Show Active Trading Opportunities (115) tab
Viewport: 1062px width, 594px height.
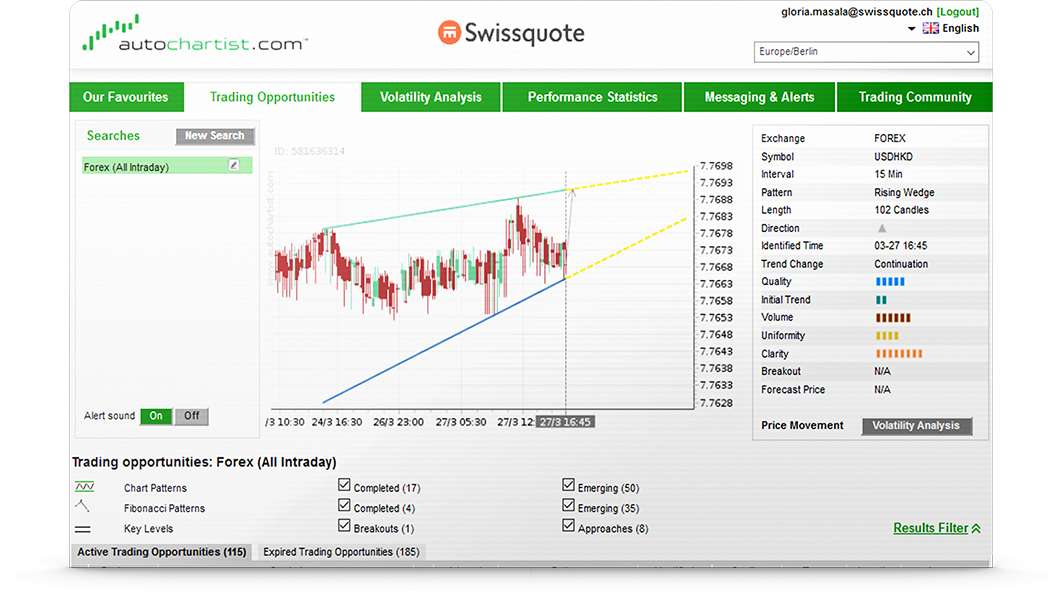(x=161, y=552)
